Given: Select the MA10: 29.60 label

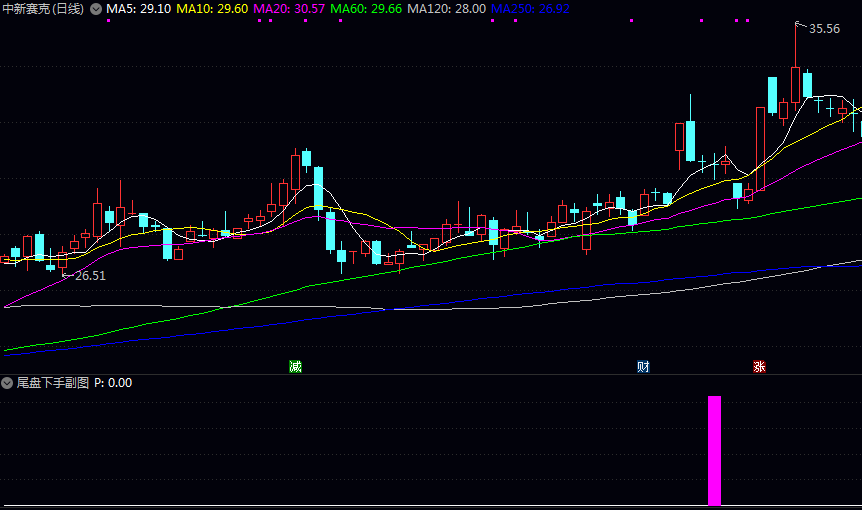Looking at the screenshot, I should pos(212,9).
